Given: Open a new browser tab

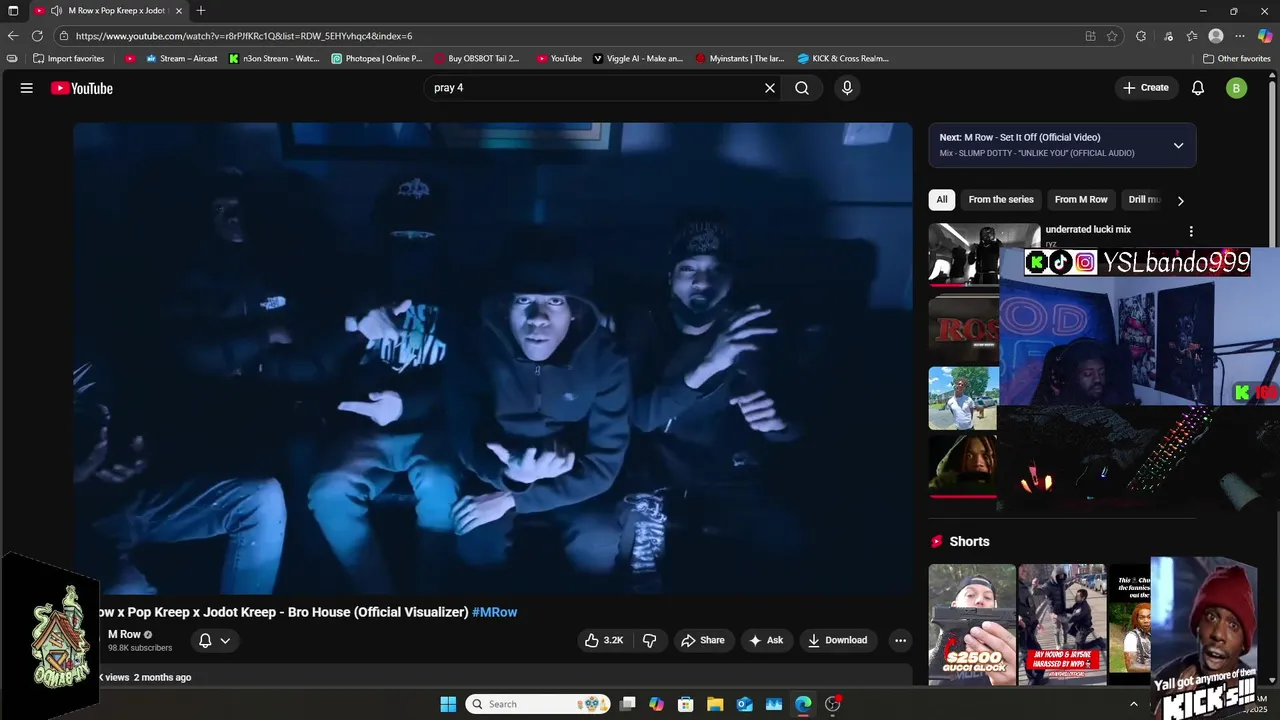Looking at the screenshot, I should [x=201, y=11].
